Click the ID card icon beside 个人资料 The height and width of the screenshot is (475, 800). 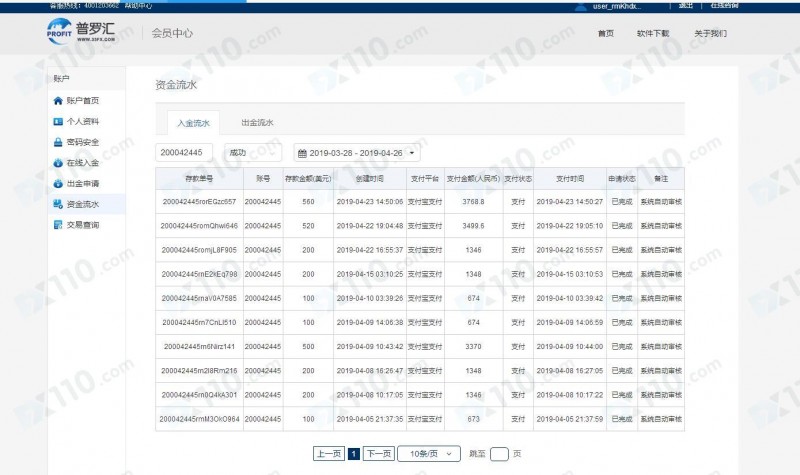tap(58, 121)
